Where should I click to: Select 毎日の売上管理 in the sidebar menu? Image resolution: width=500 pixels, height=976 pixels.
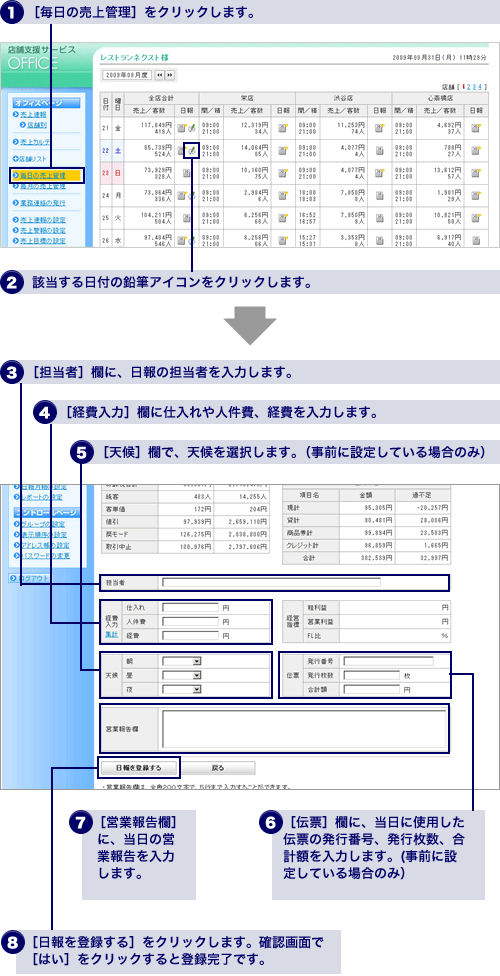(x=42, y=175)
